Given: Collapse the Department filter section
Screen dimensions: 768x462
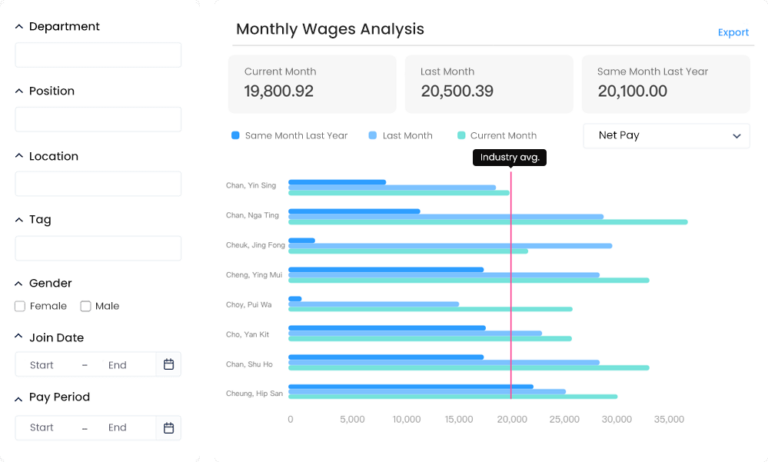Looking at the screenshot, I should [19, 27].
